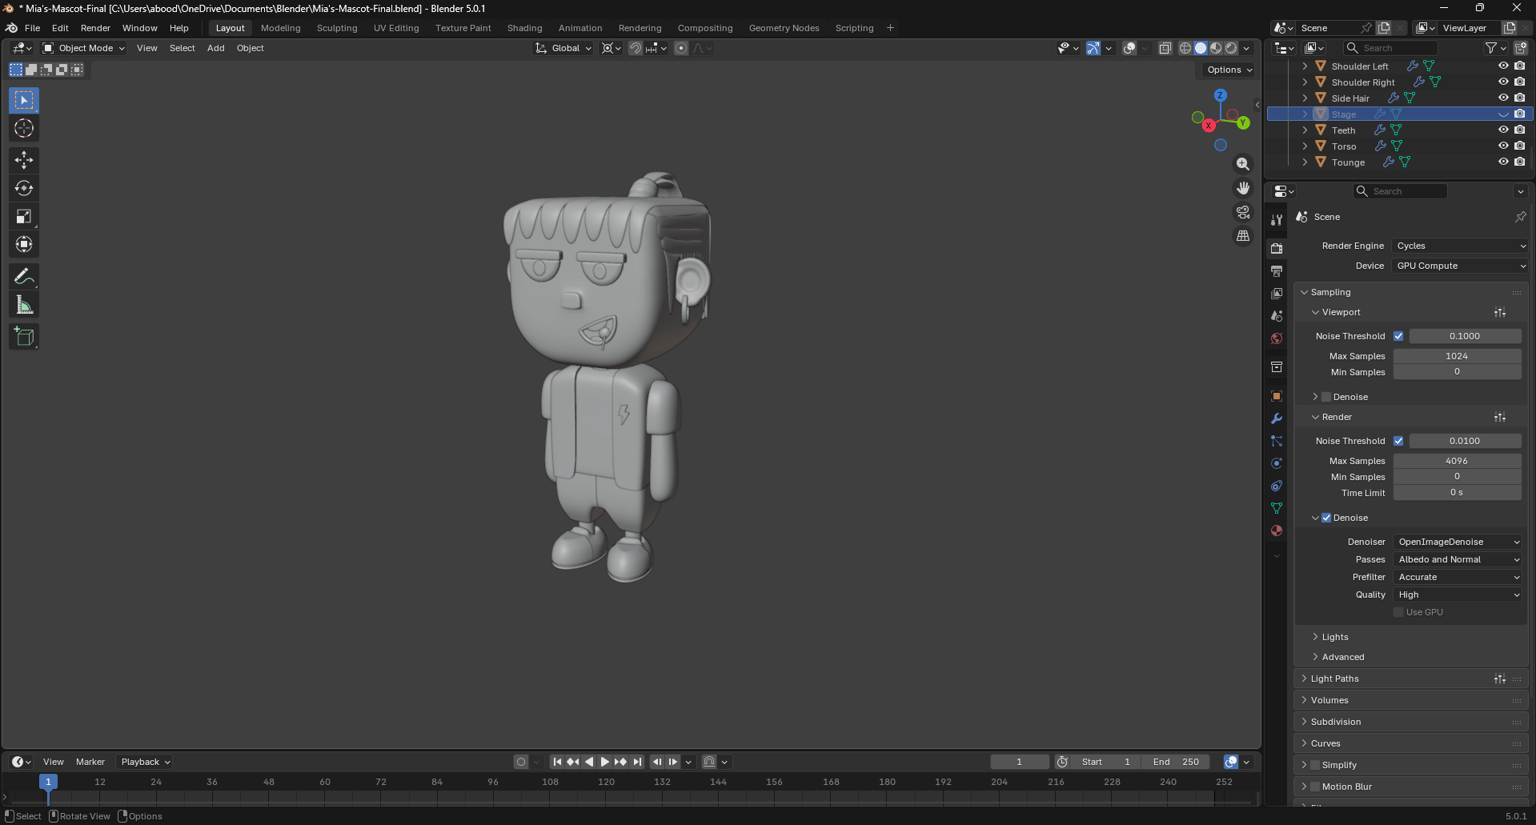Viewport: 1536px width, 825px height.
Task: Pick the Annotate tool
Action: coord(24,277)
